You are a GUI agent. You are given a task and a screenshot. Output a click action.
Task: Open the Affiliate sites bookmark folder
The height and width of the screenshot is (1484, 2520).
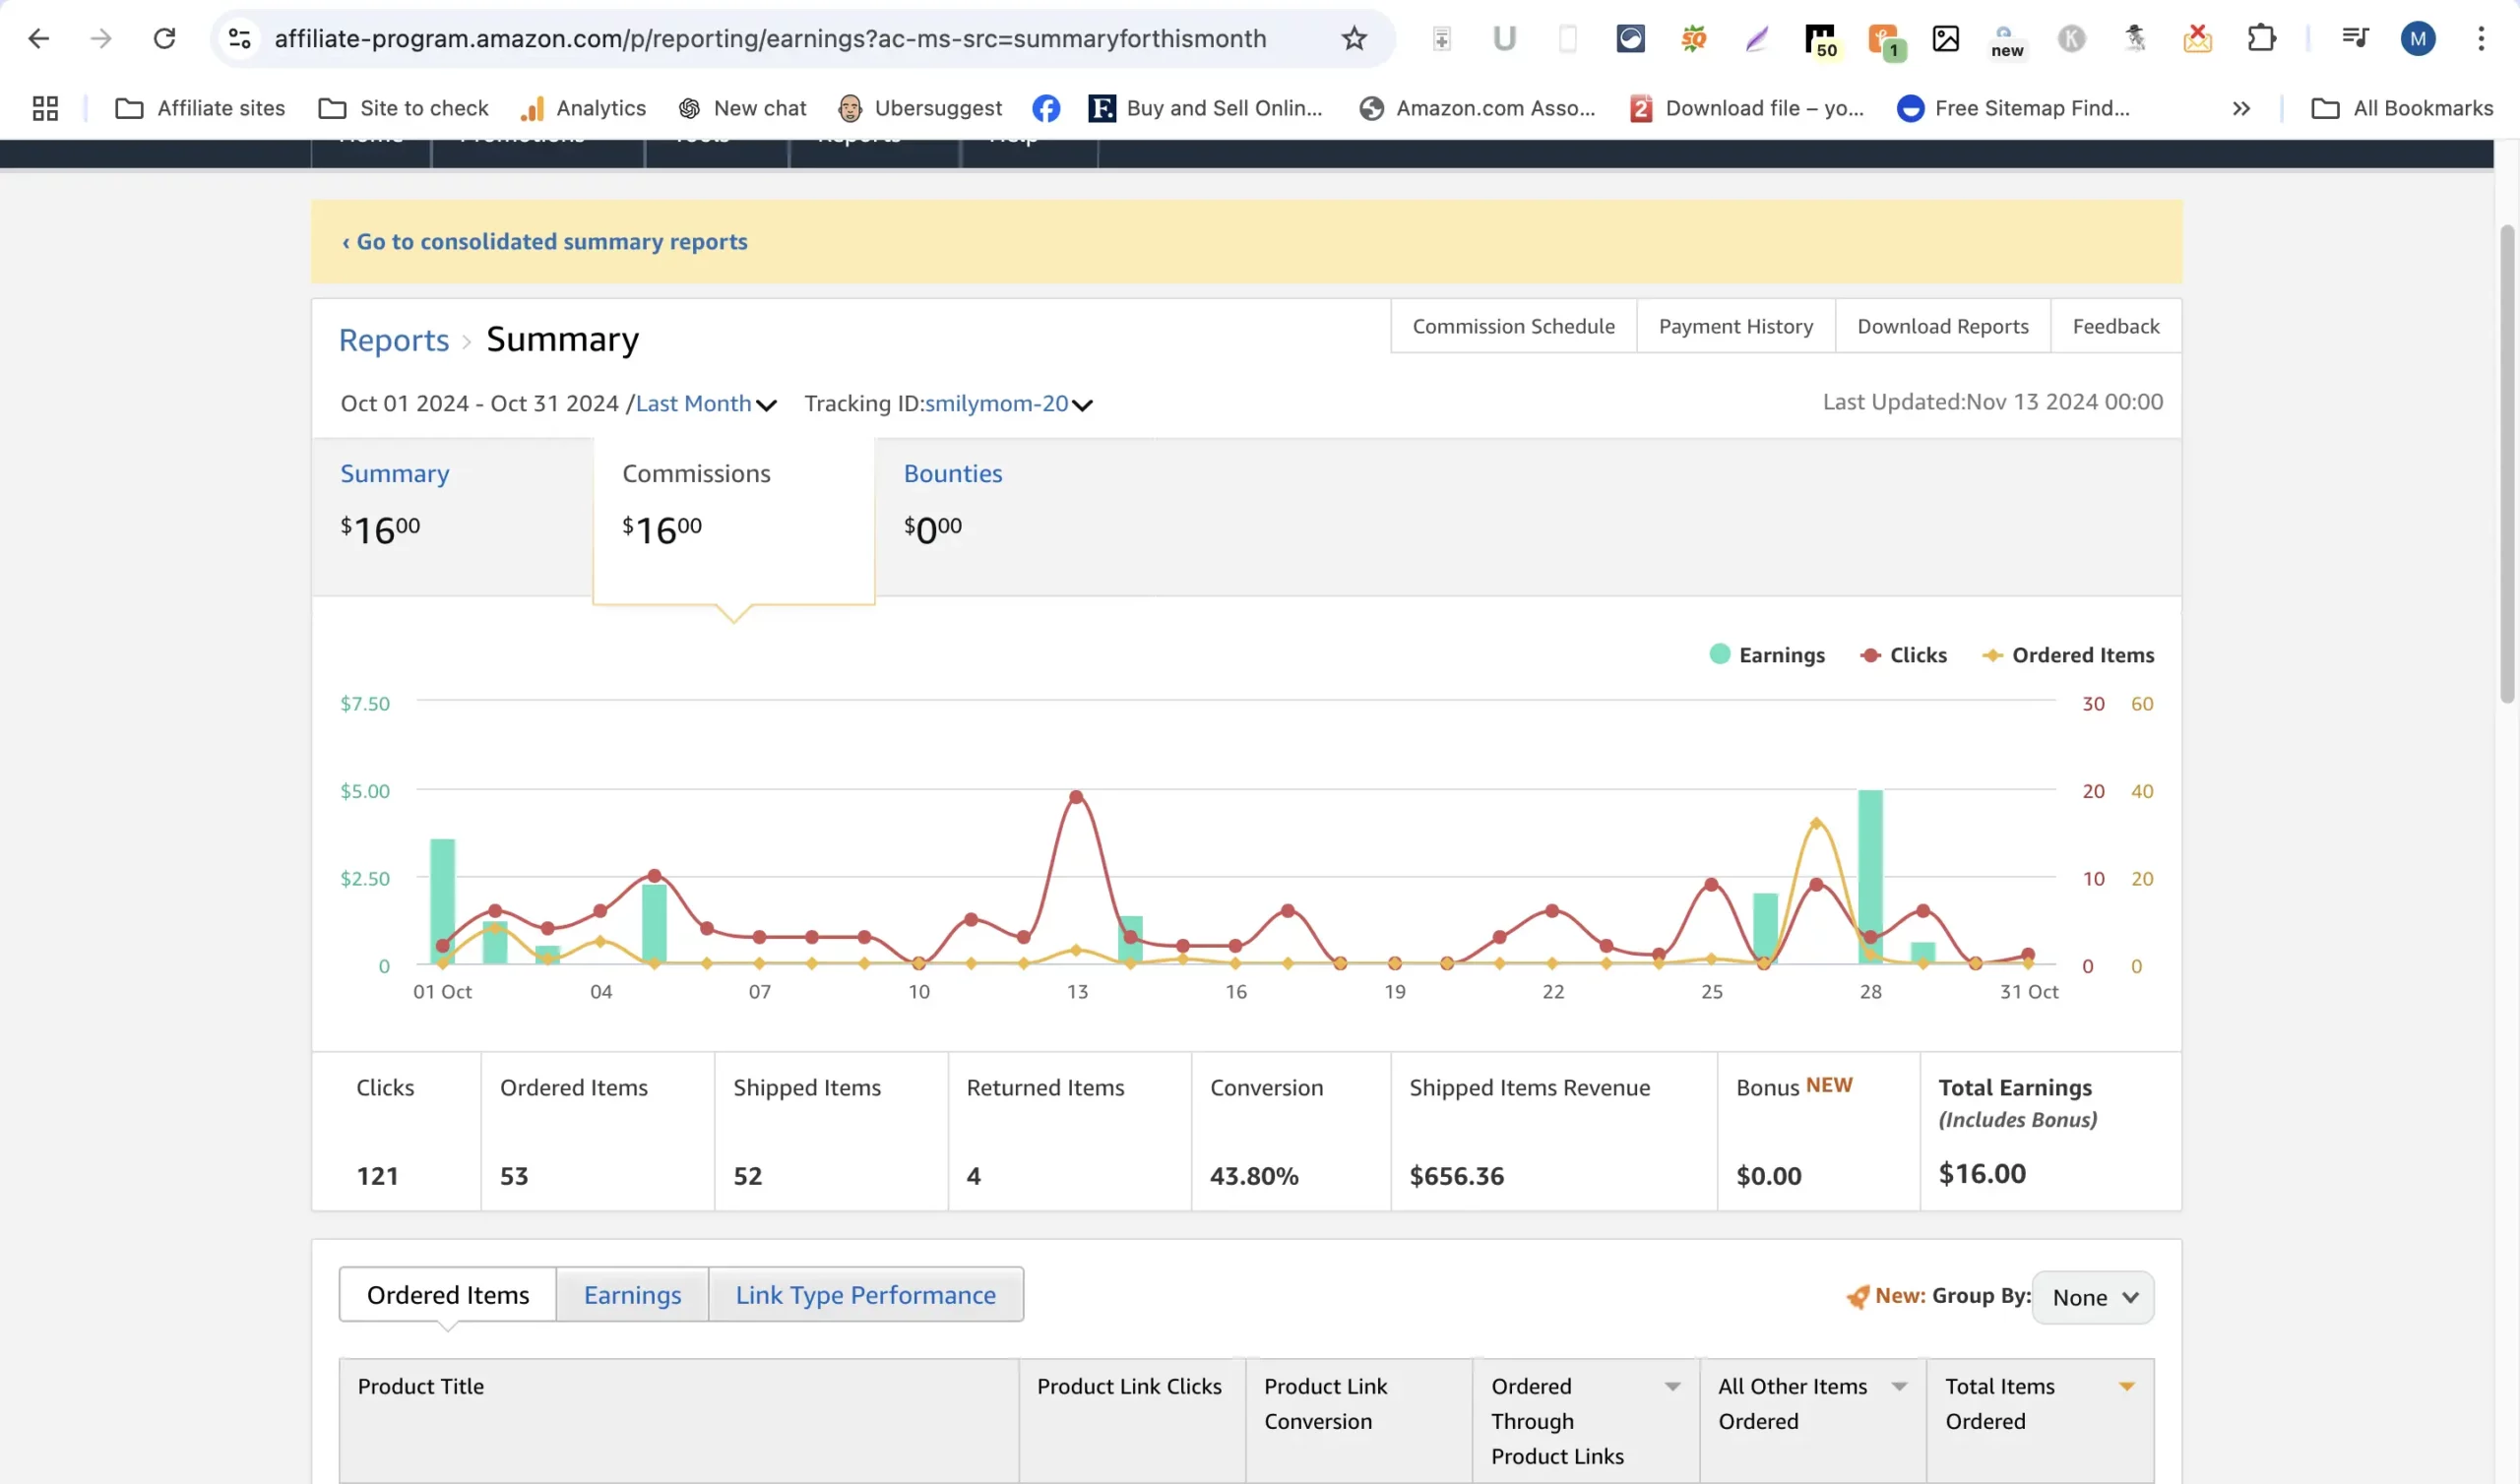pos(200,108)
